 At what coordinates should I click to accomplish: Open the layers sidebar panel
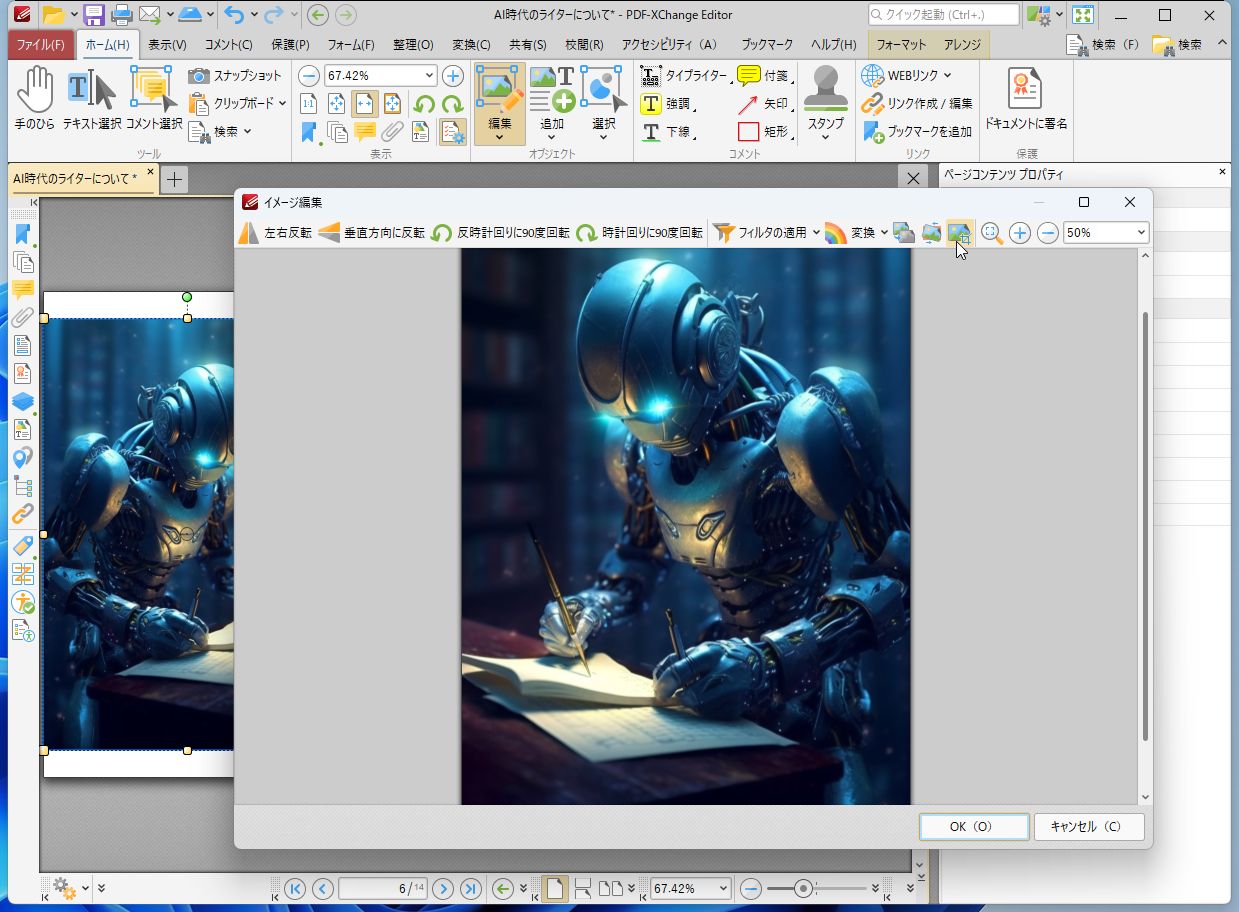(22, 402)
